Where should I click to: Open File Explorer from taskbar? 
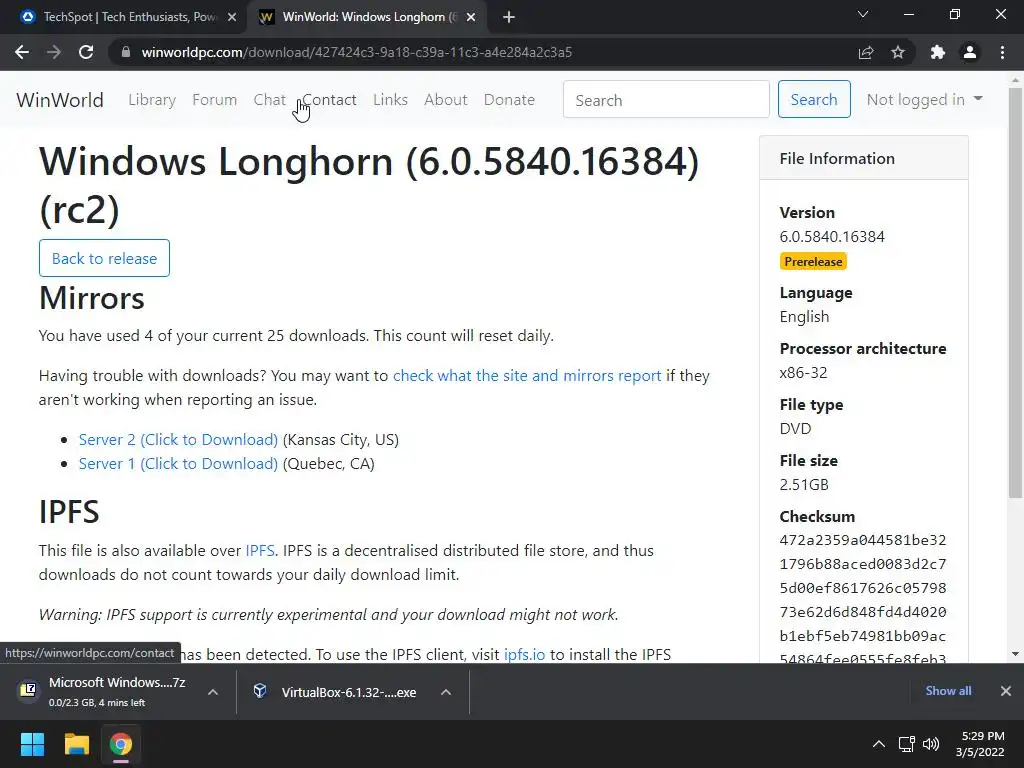point(76,744)
